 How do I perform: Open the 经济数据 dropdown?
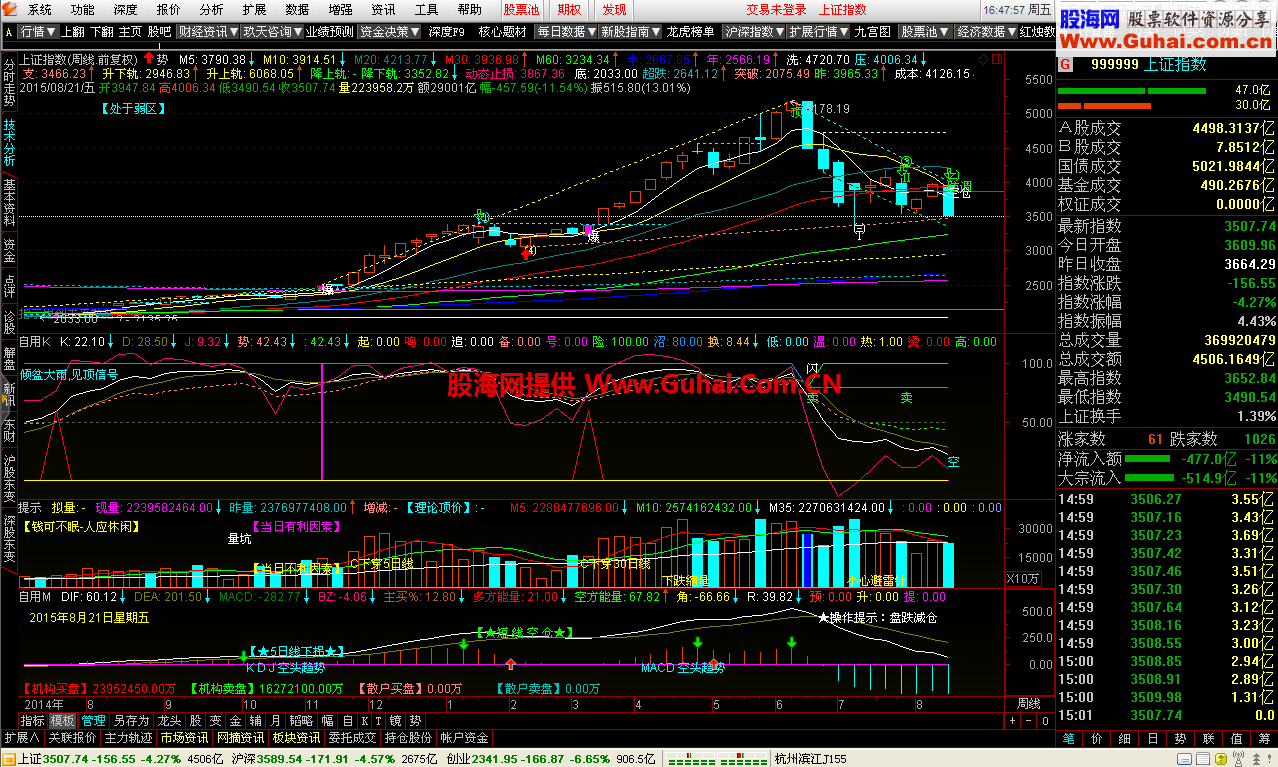click(984, 31)
